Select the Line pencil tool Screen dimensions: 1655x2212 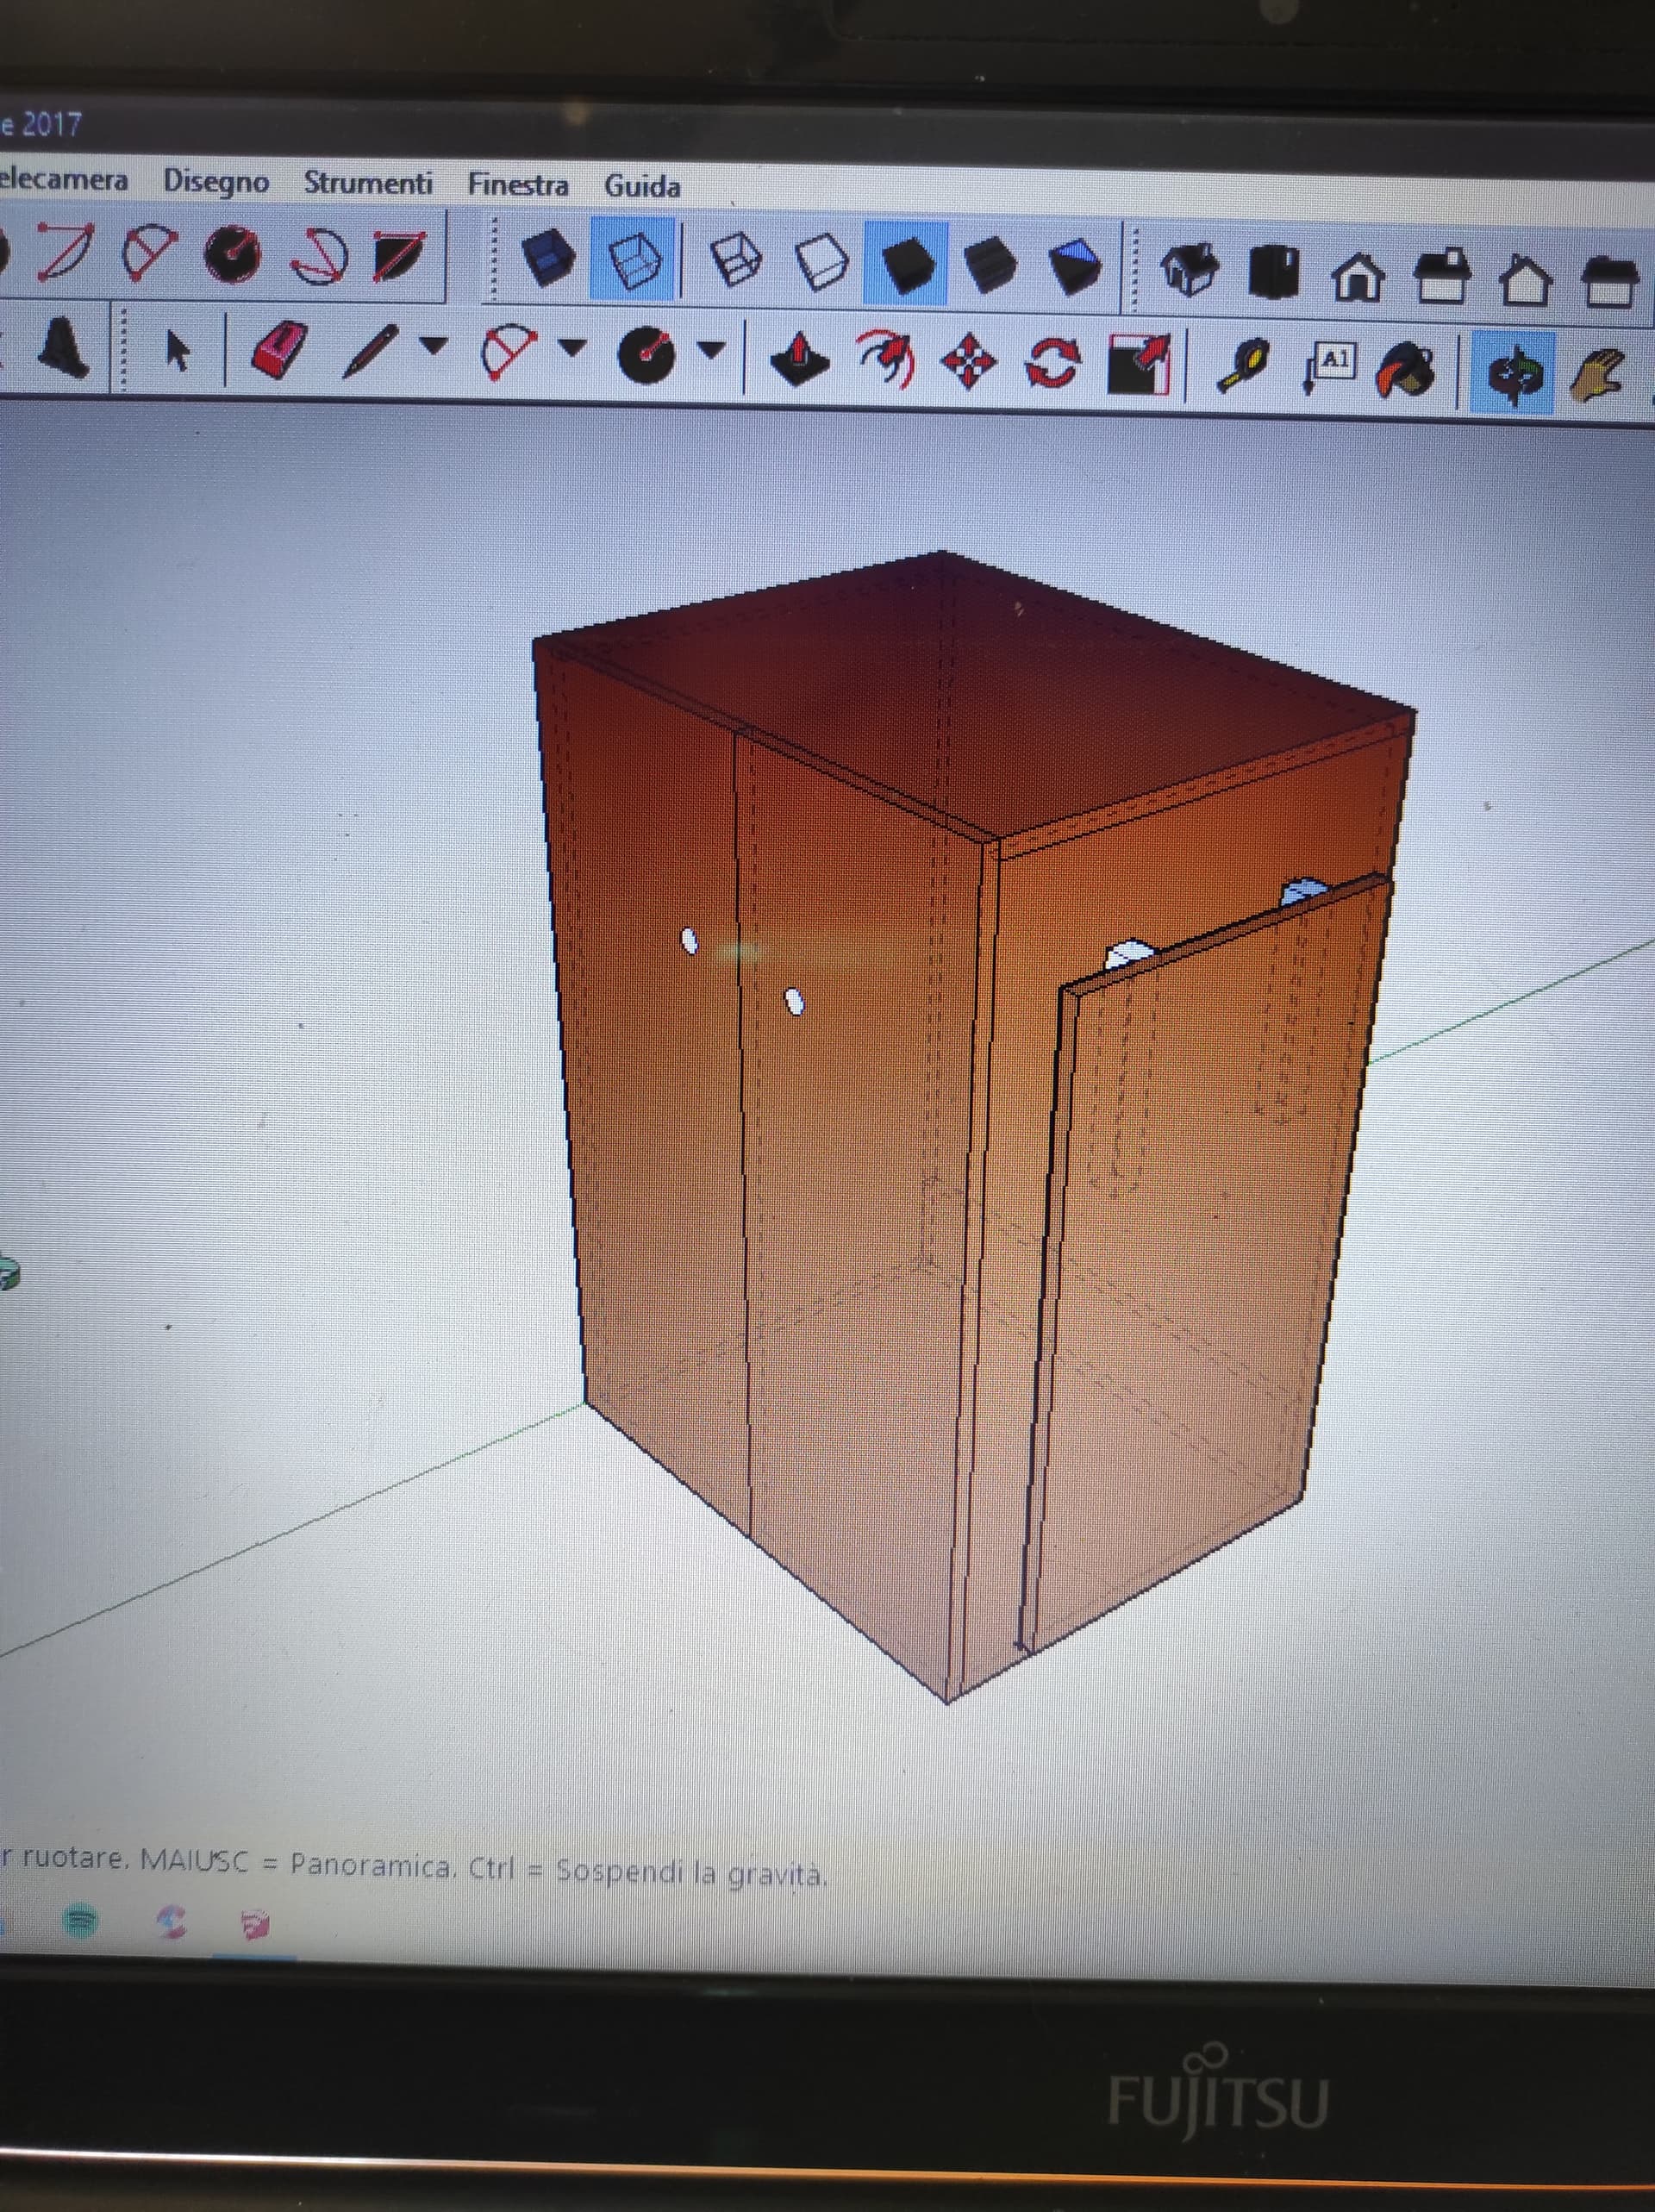coord(370,352)
